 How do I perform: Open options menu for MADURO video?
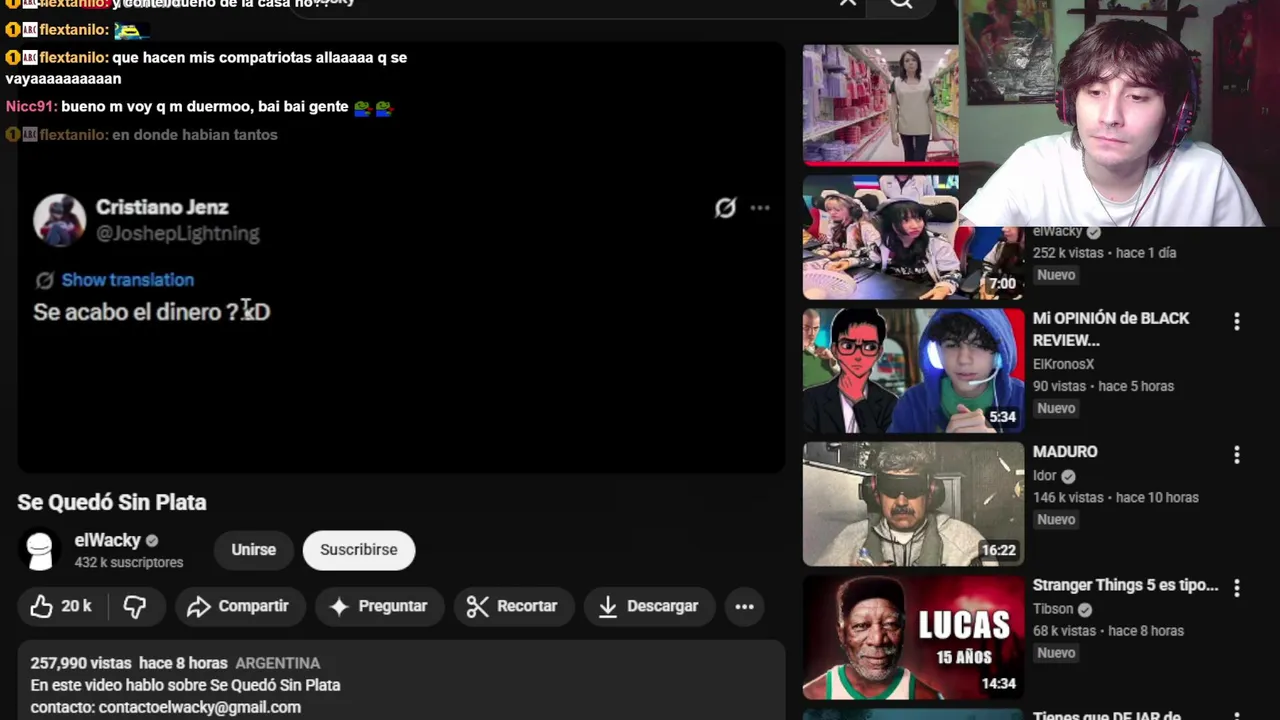pos(1237,455)
